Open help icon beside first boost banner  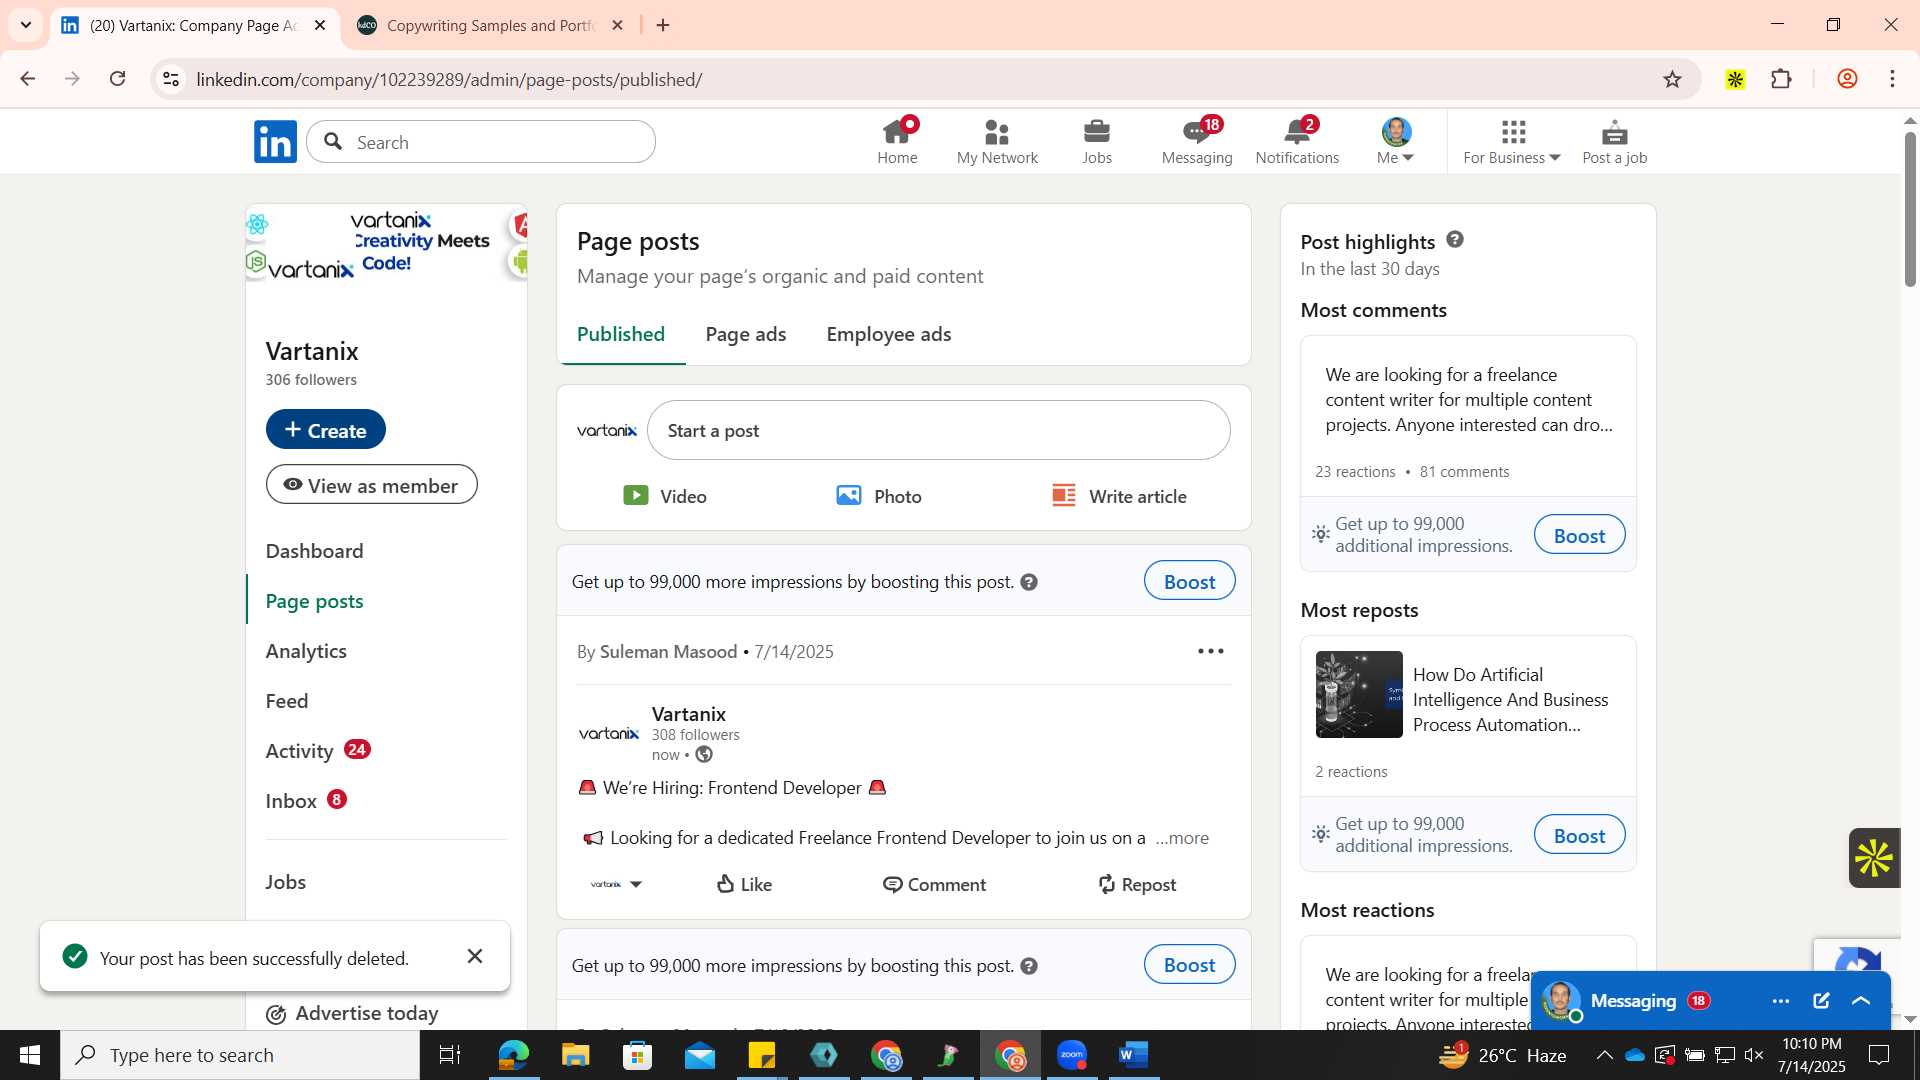(x=1029, y=582)
